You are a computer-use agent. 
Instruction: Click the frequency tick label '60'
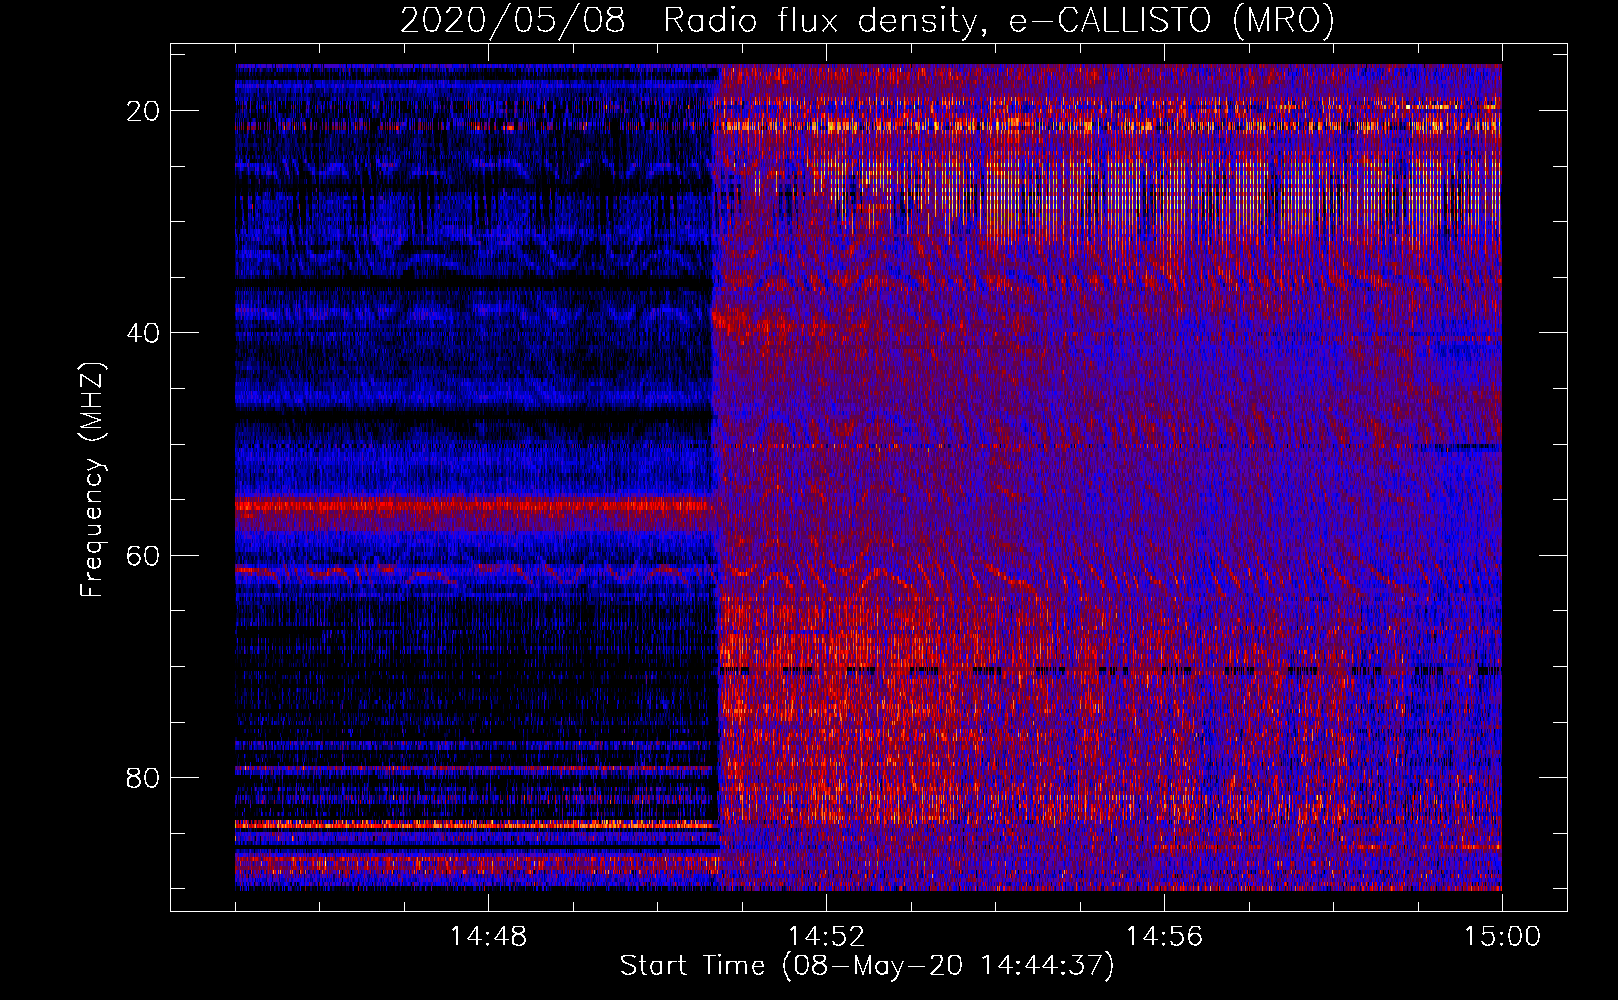tap(143, 555)
